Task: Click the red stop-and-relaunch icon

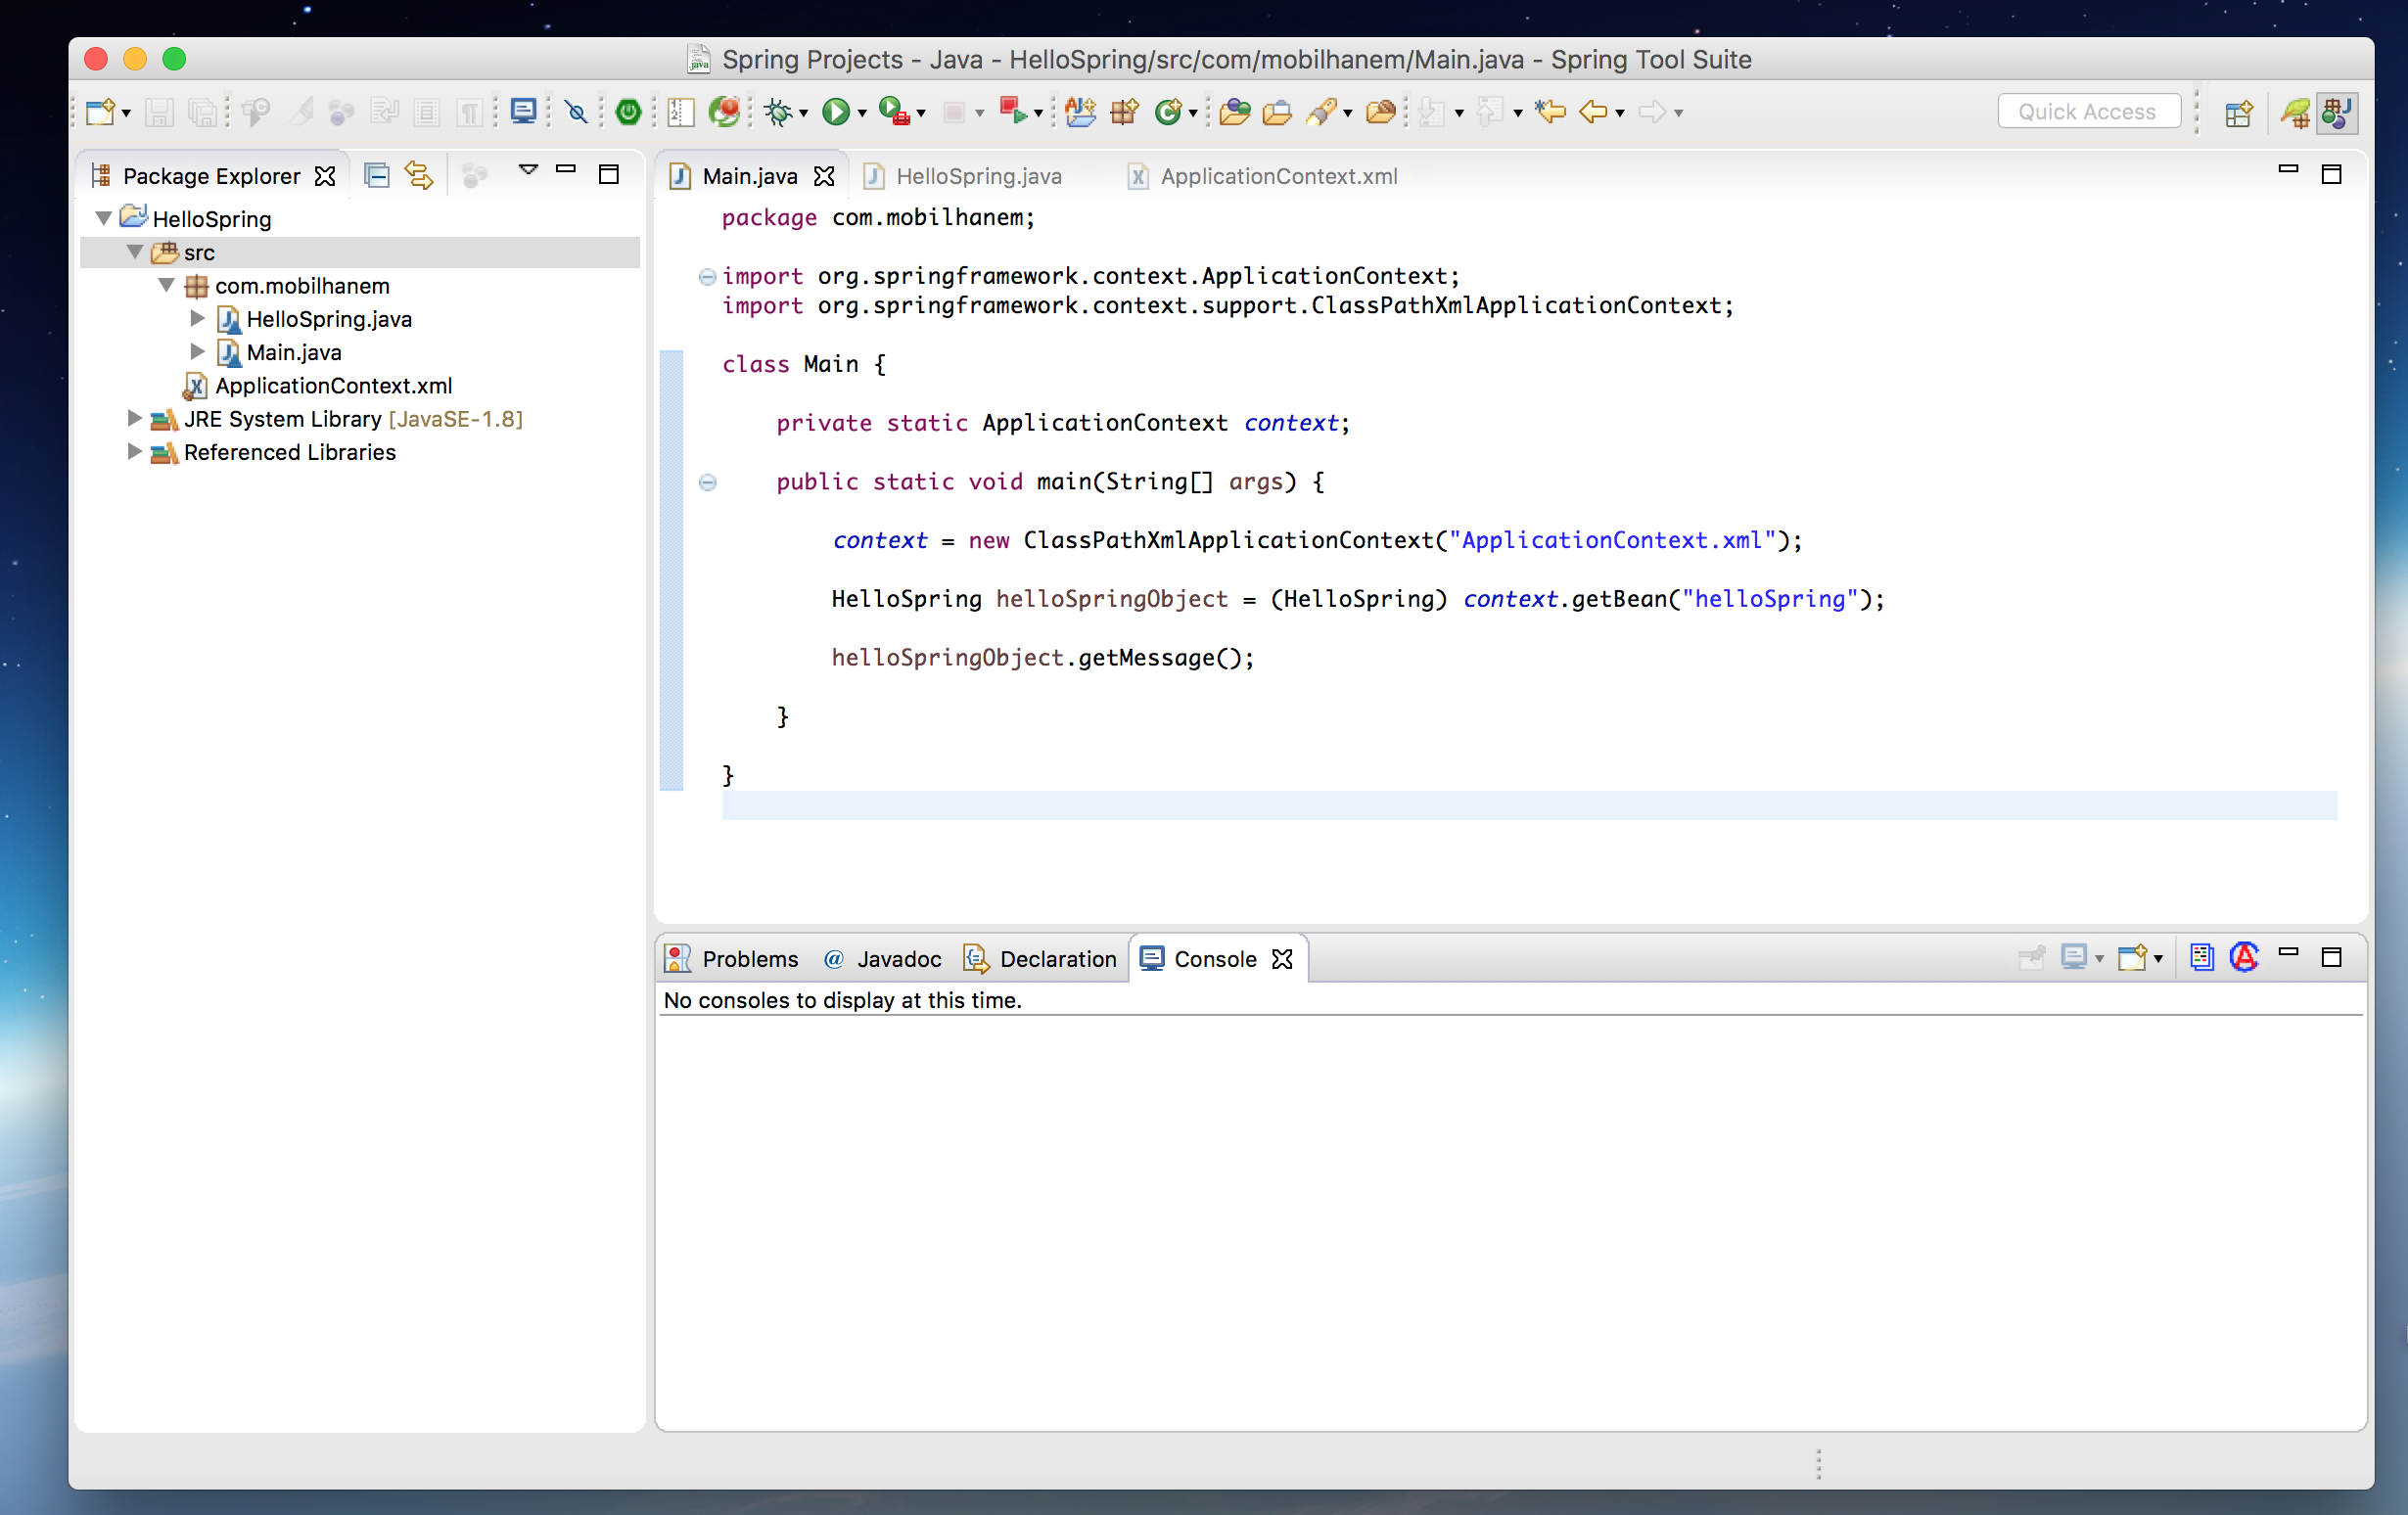Action: pos(1013,111)
